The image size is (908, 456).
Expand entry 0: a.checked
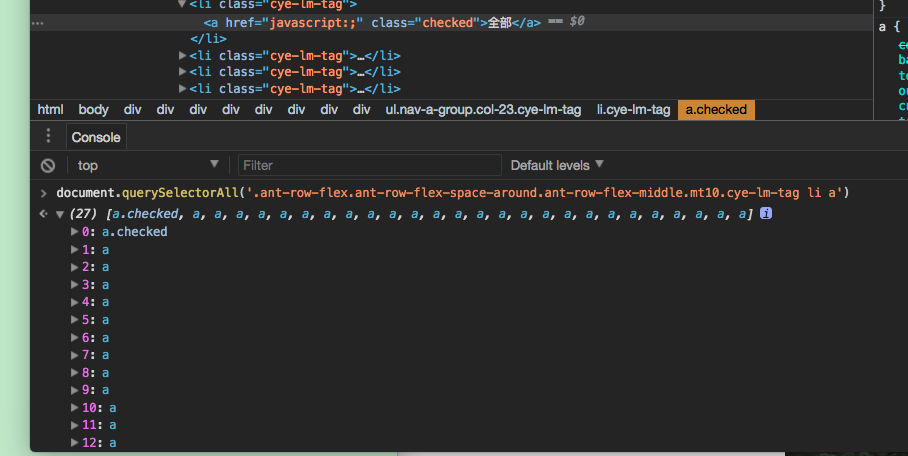click(x=74, y=231)
